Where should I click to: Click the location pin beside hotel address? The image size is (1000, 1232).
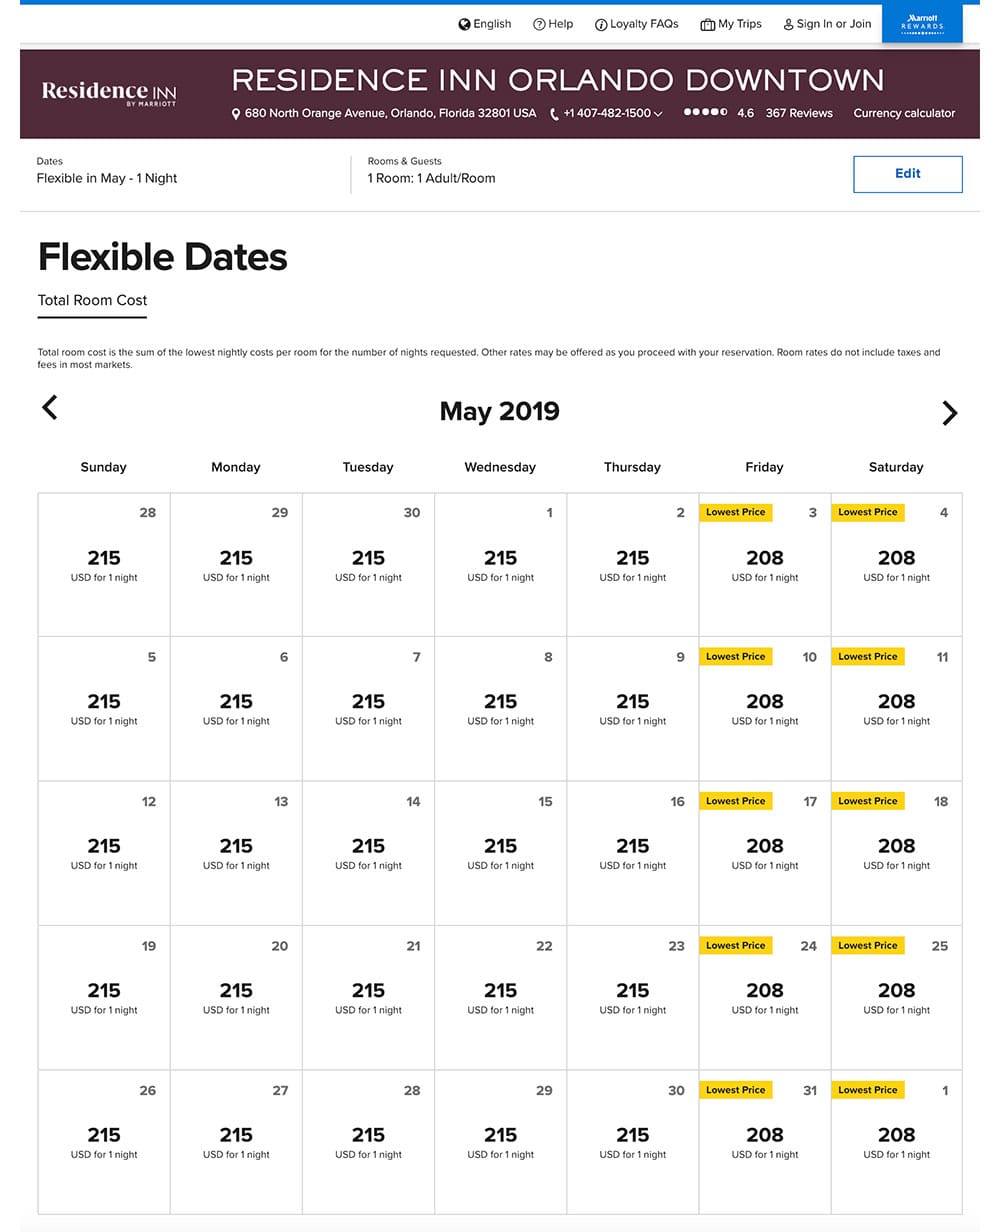tap(236, 113)
